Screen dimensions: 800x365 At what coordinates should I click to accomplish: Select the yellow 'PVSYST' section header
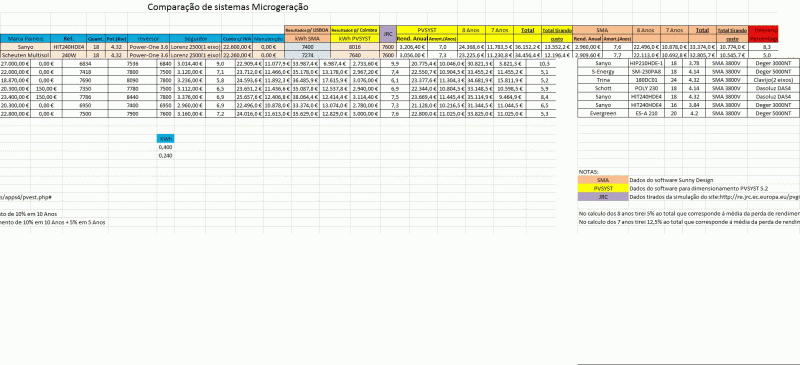coord(427,30)
